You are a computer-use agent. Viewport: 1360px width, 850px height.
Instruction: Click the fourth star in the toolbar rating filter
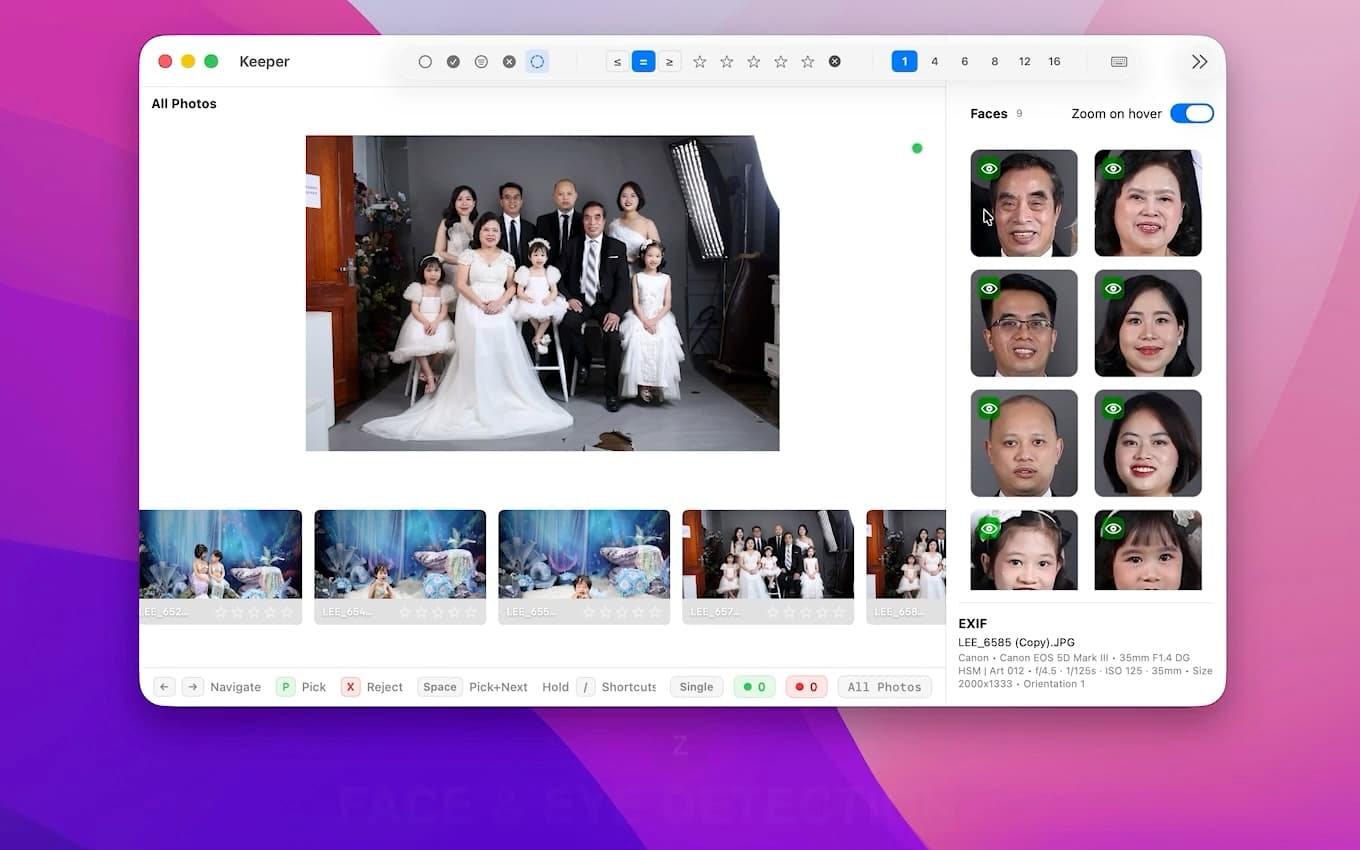[781, 62]
